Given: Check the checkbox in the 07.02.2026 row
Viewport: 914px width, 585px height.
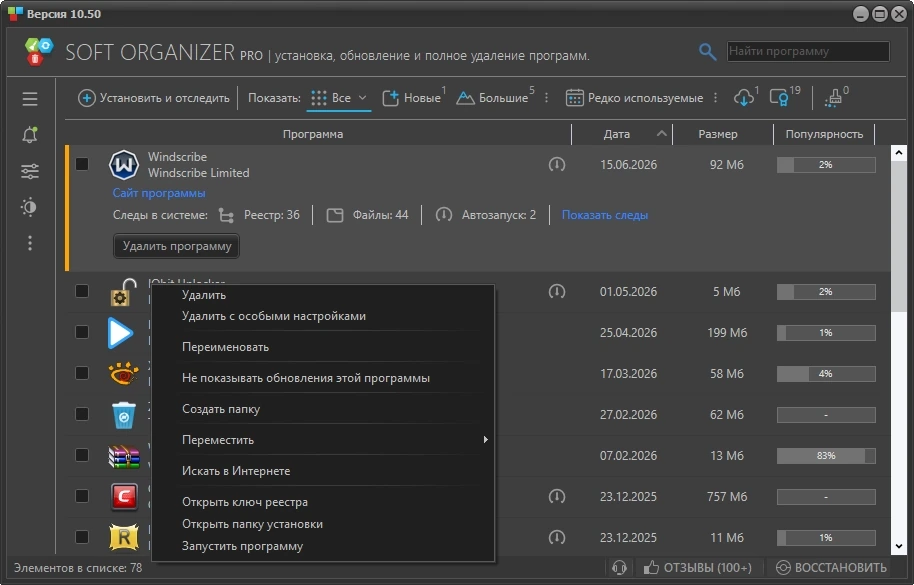Looking at the screenshot, I should pos(82,455).
